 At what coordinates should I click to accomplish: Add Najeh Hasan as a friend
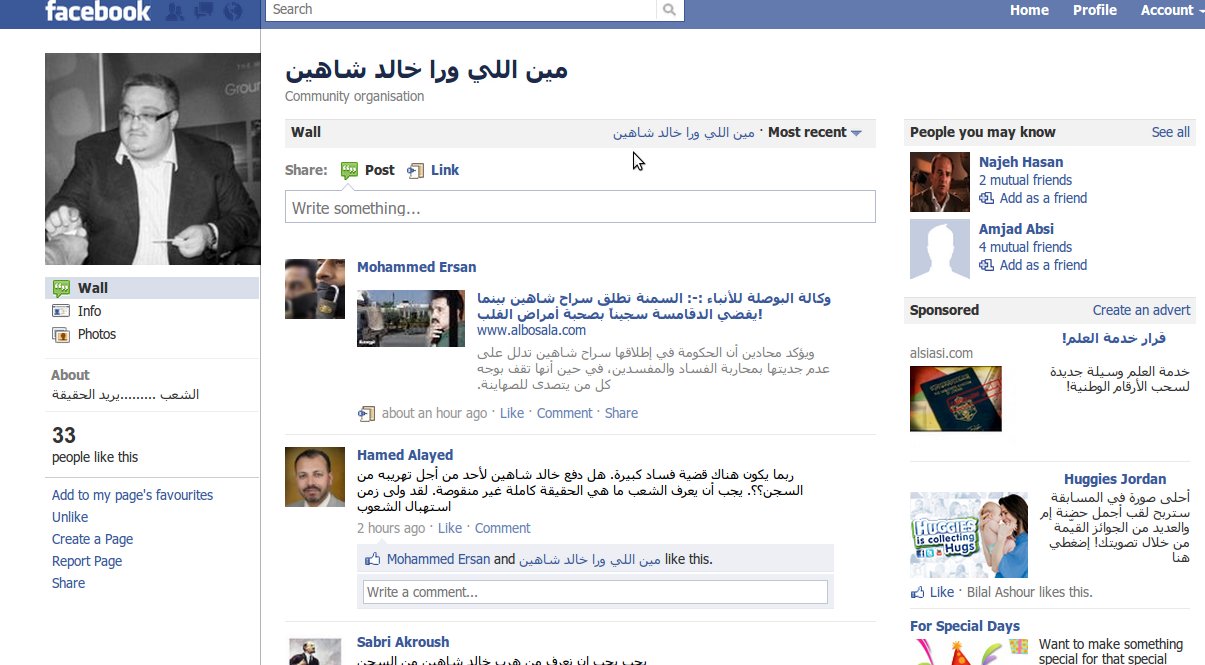coord(1034,198)
